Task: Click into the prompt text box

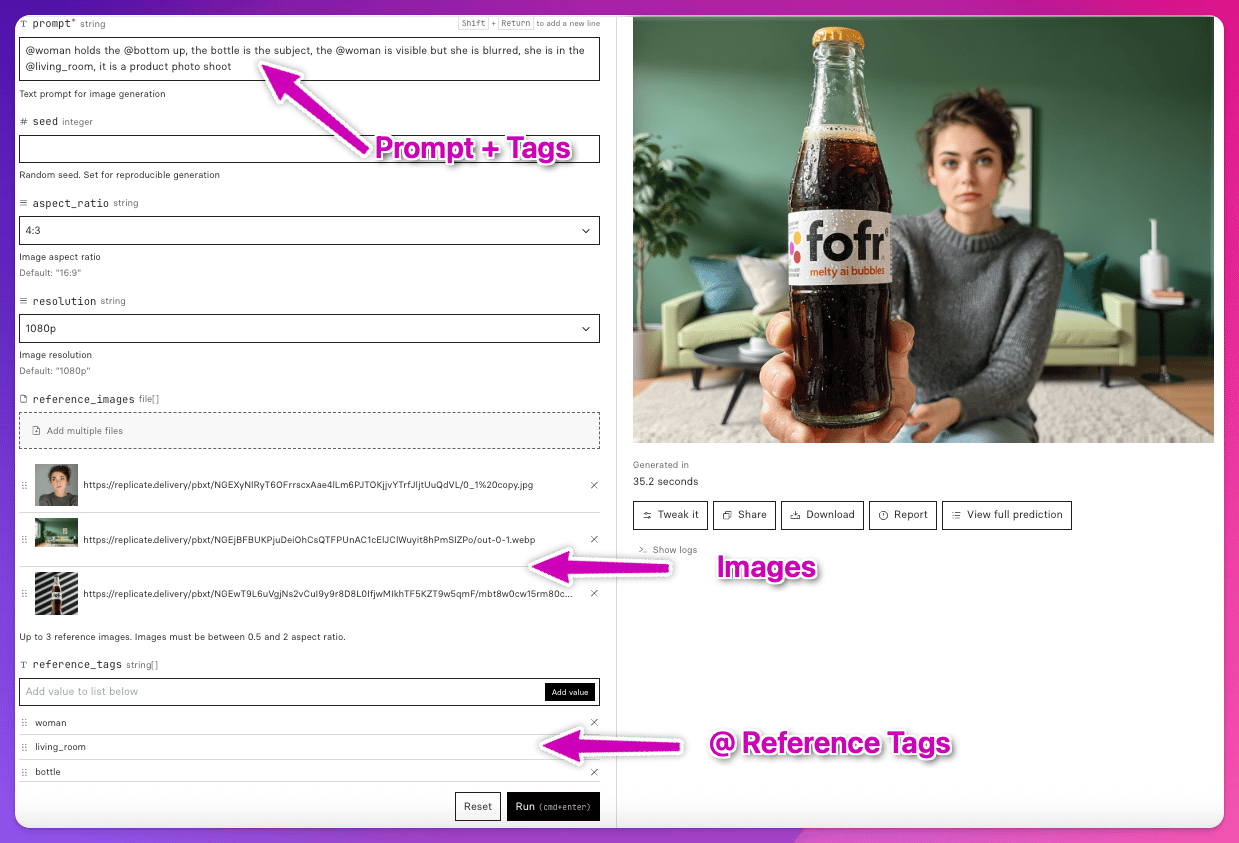Action: point(309,59)
